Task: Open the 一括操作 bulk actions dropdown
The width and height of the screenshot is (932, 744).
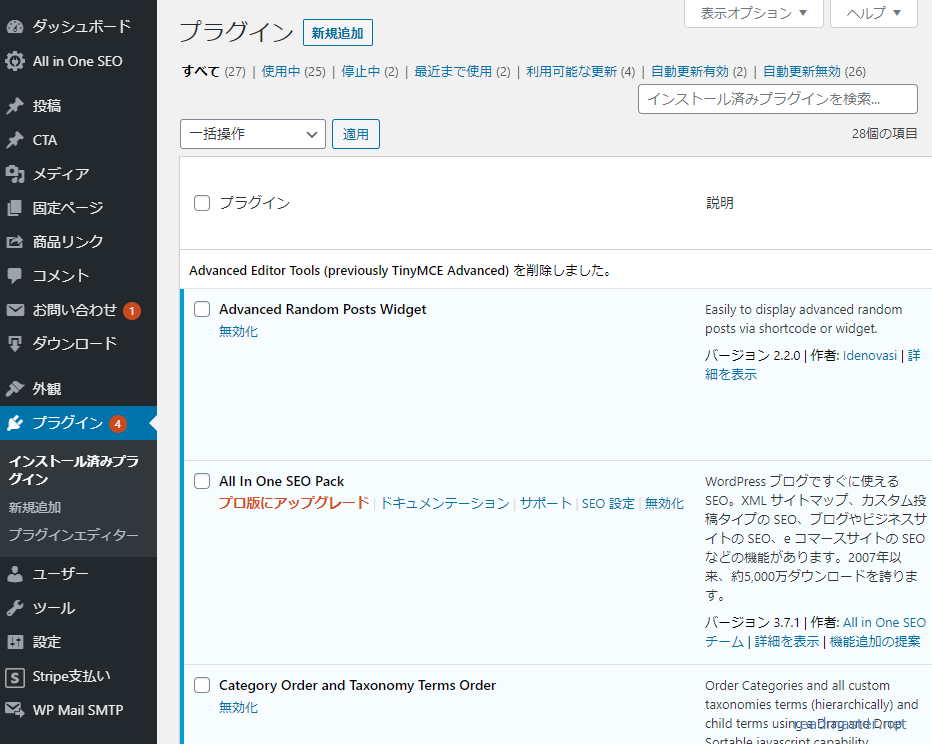Action: [x=253, y=134]
